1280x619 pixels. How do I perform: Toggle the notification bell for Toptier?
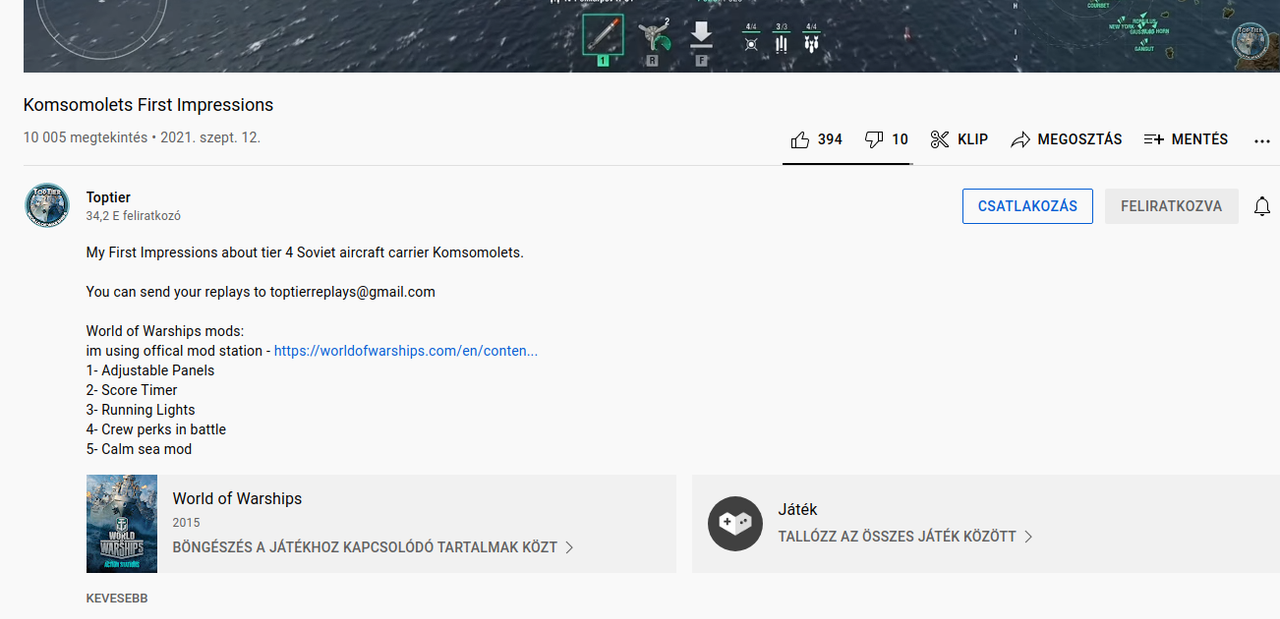coord(1262,206)
